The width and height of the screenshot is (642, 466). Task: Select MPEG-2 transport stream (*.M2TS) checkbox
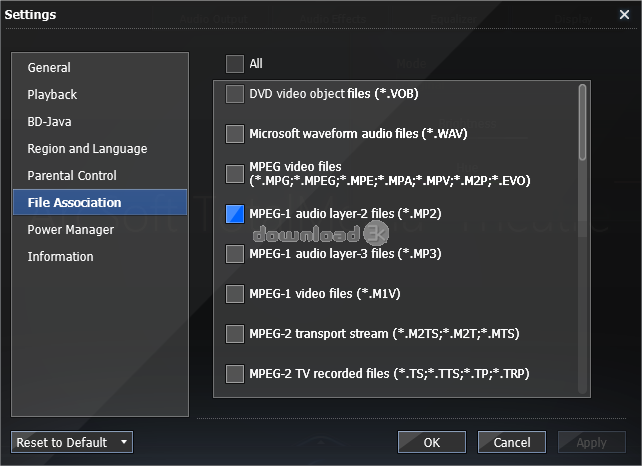tap(235, 334)
